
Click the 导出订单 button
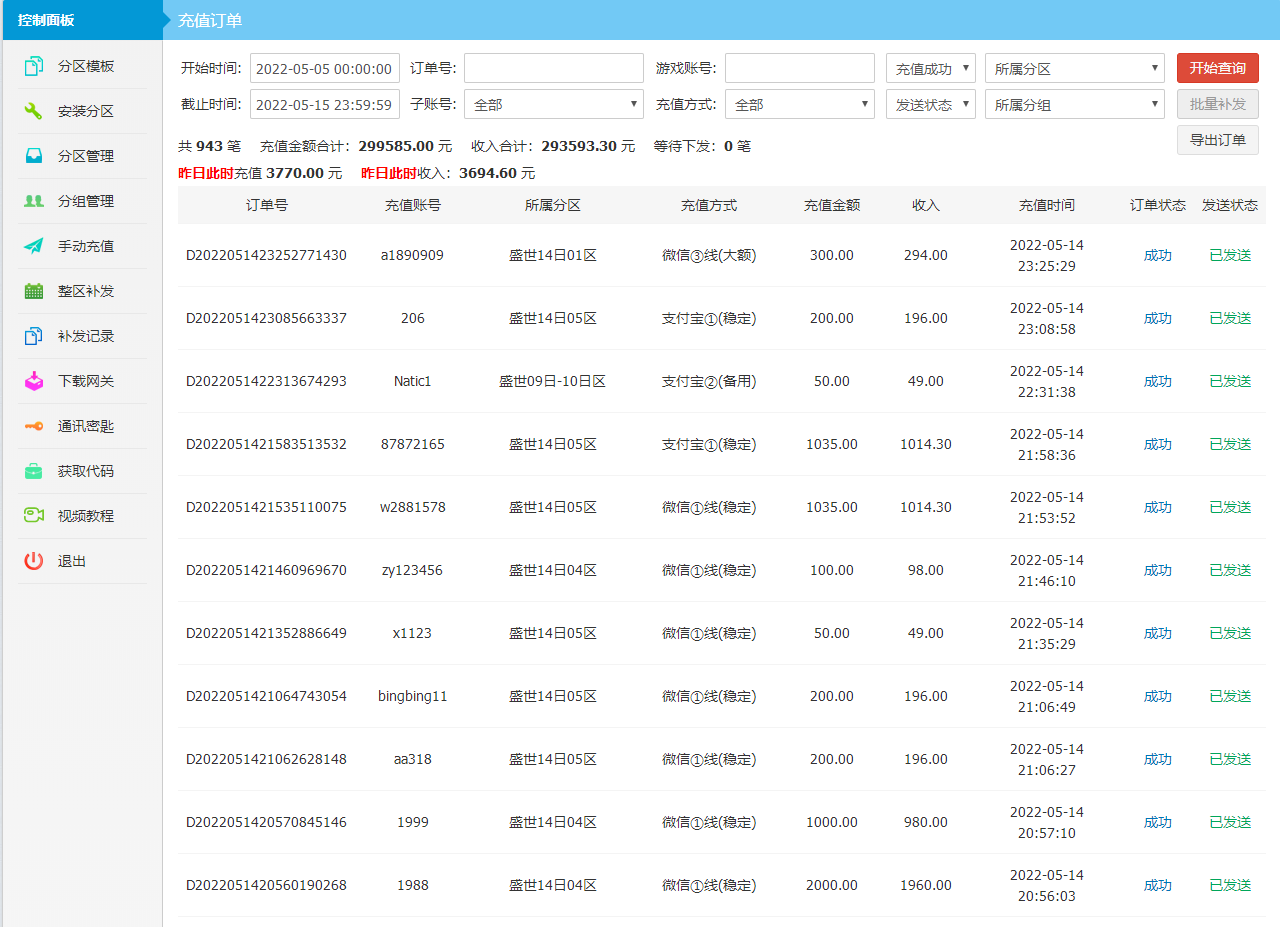(x=1217, y=140)
